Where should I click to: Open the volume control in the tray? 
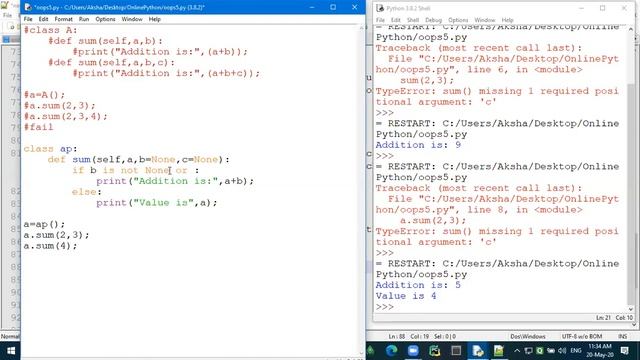pos(562,351)
